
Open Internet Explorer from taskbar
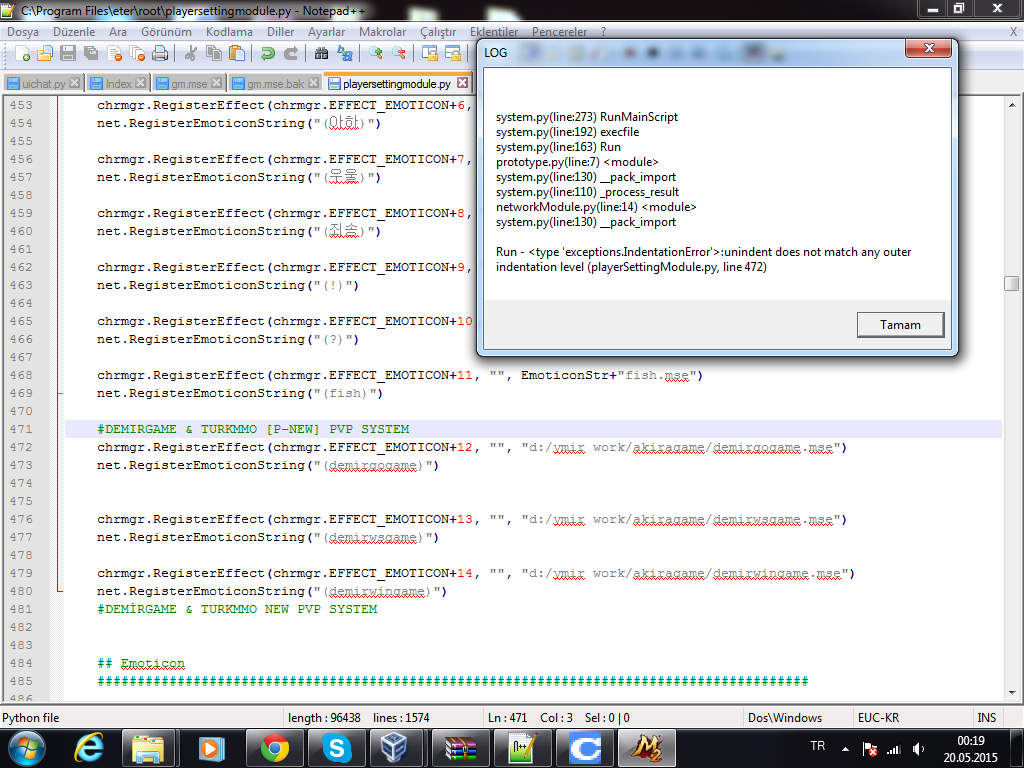89,748
